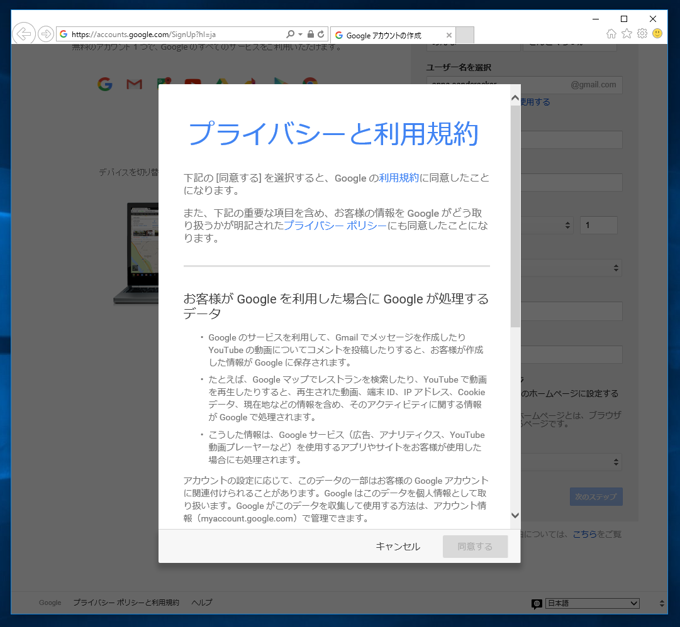The height and width of the screenshot is (627, 680).
Task: Open the 利用規約 link in dialog
Action: coord(399,178)
